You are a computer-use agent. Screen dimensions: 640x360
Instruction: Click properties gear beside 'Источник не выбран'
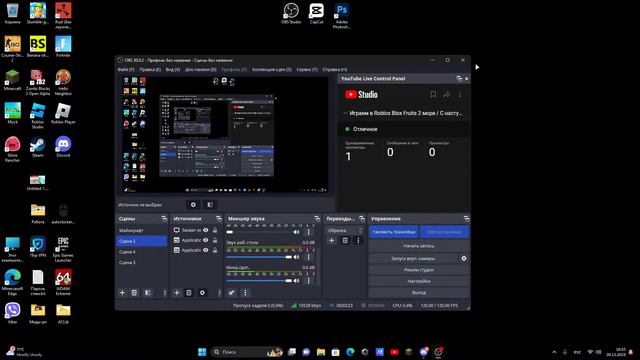click(193, 204)
